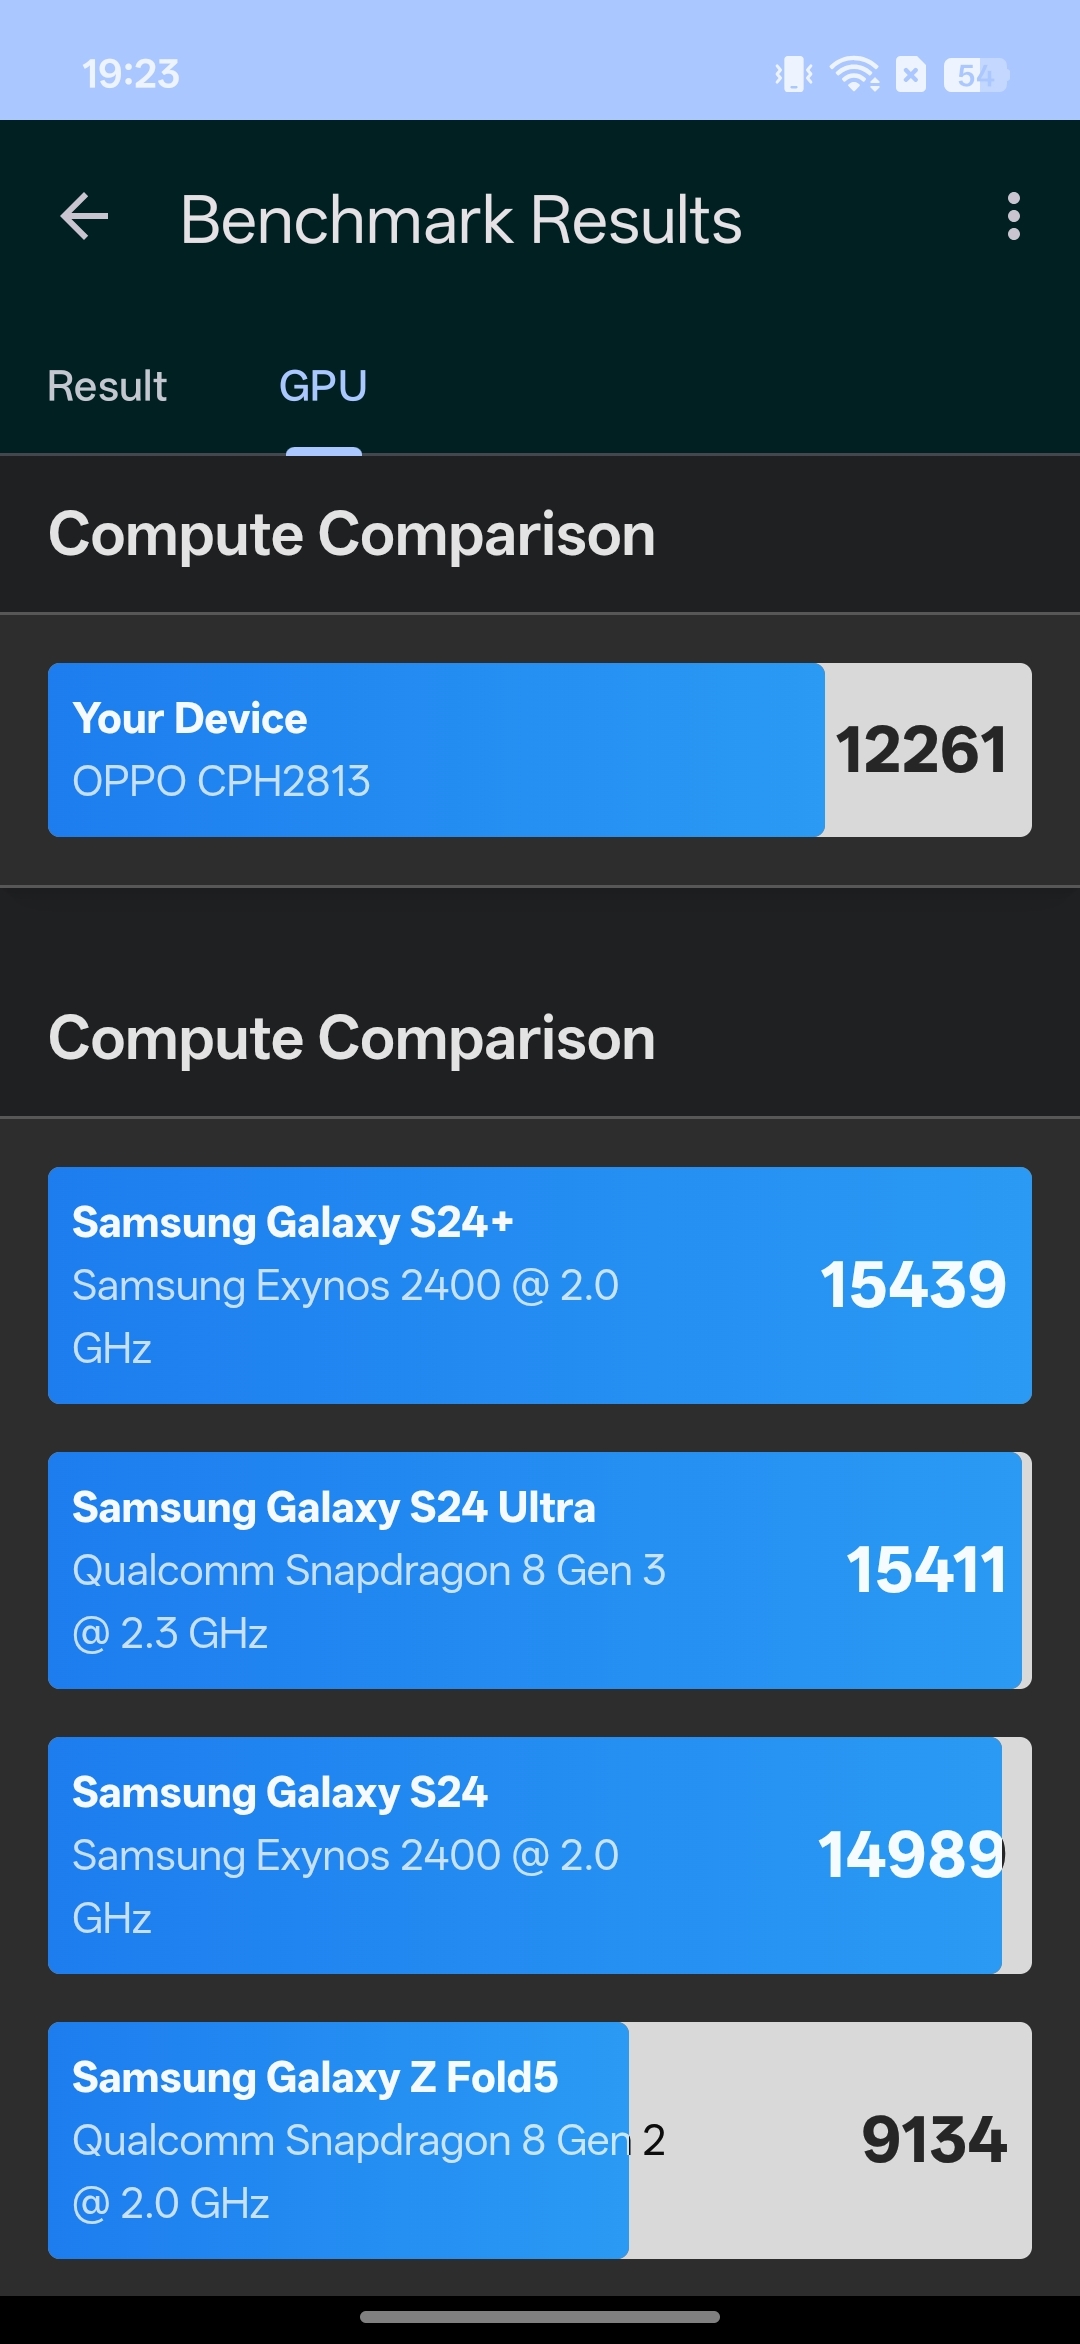Image resolution: width=1080 pixels, height=2344 pixels.
Task: Switch to the Result tab
Action: point(107,387)
